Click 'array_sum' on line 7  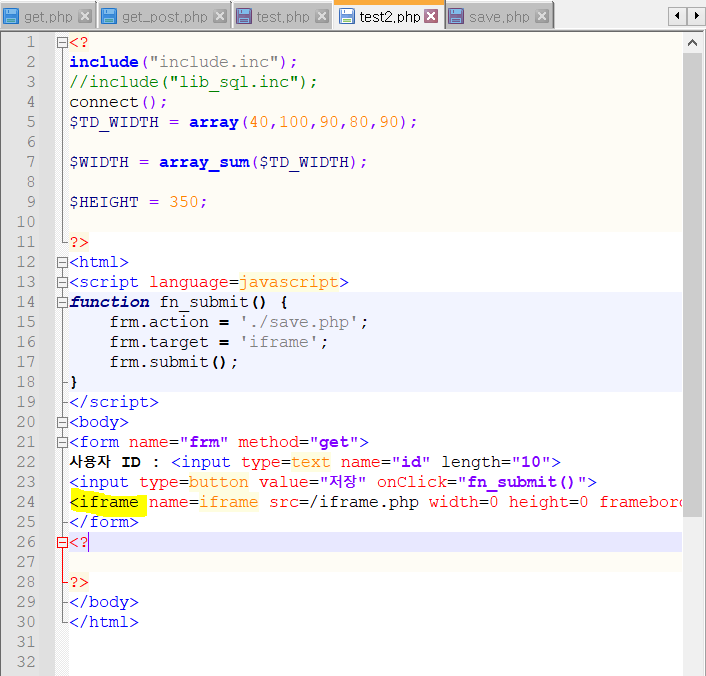tap(204, 162)
